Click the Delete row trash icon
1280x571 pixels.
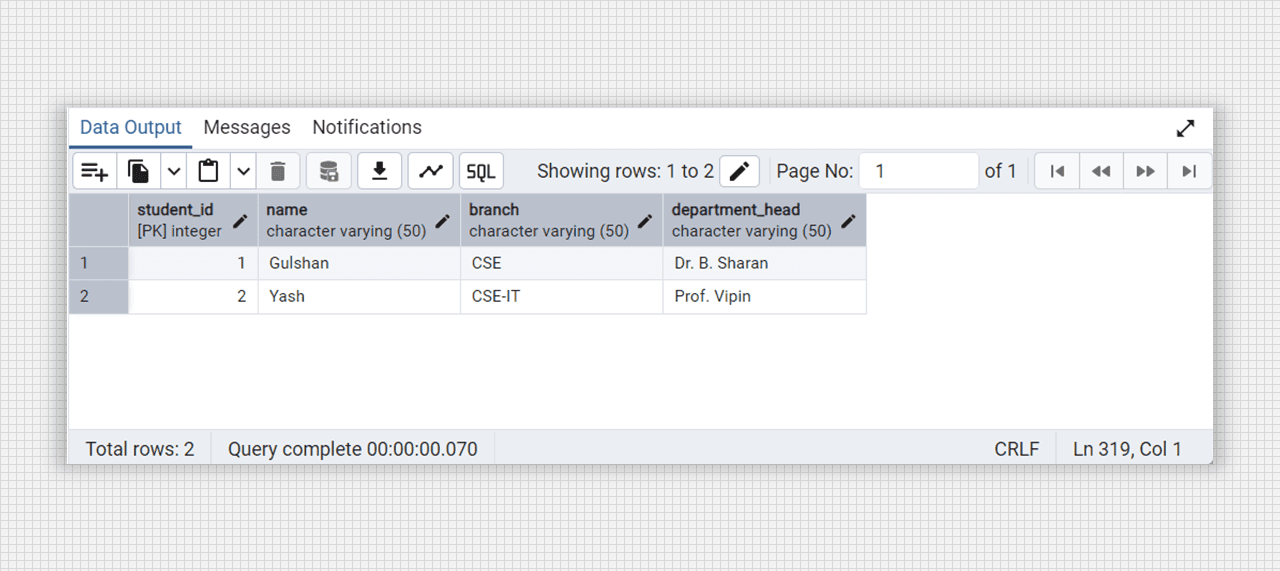pos(278,171)
